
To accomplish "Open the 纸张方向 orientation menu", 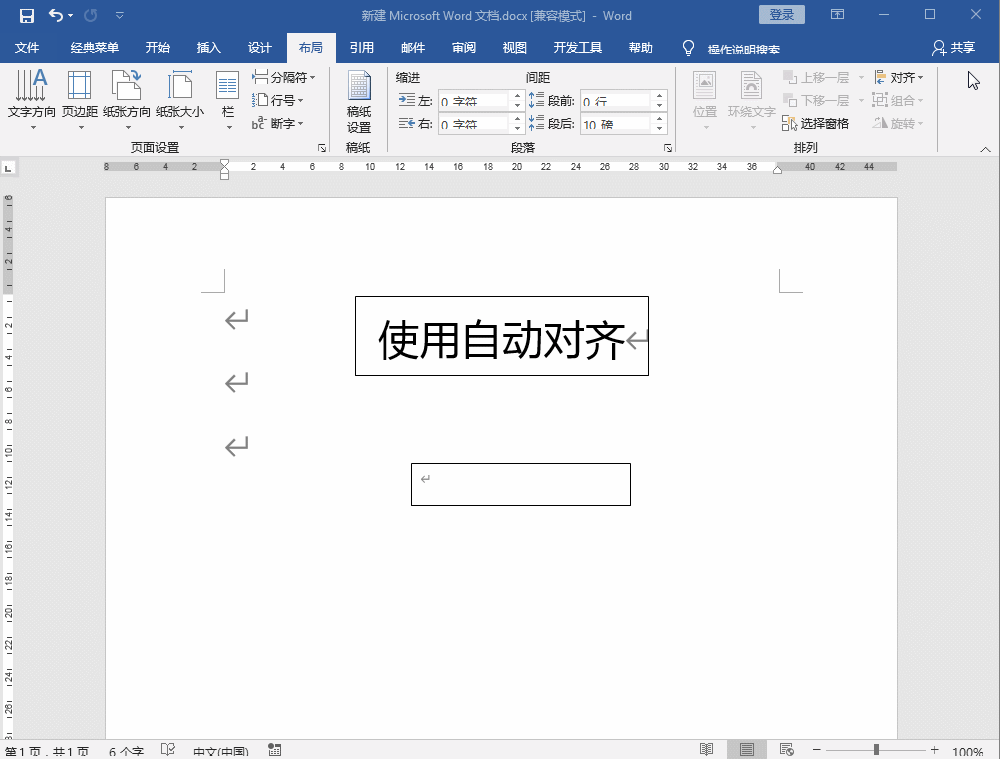I will click(x=127, y=99).
